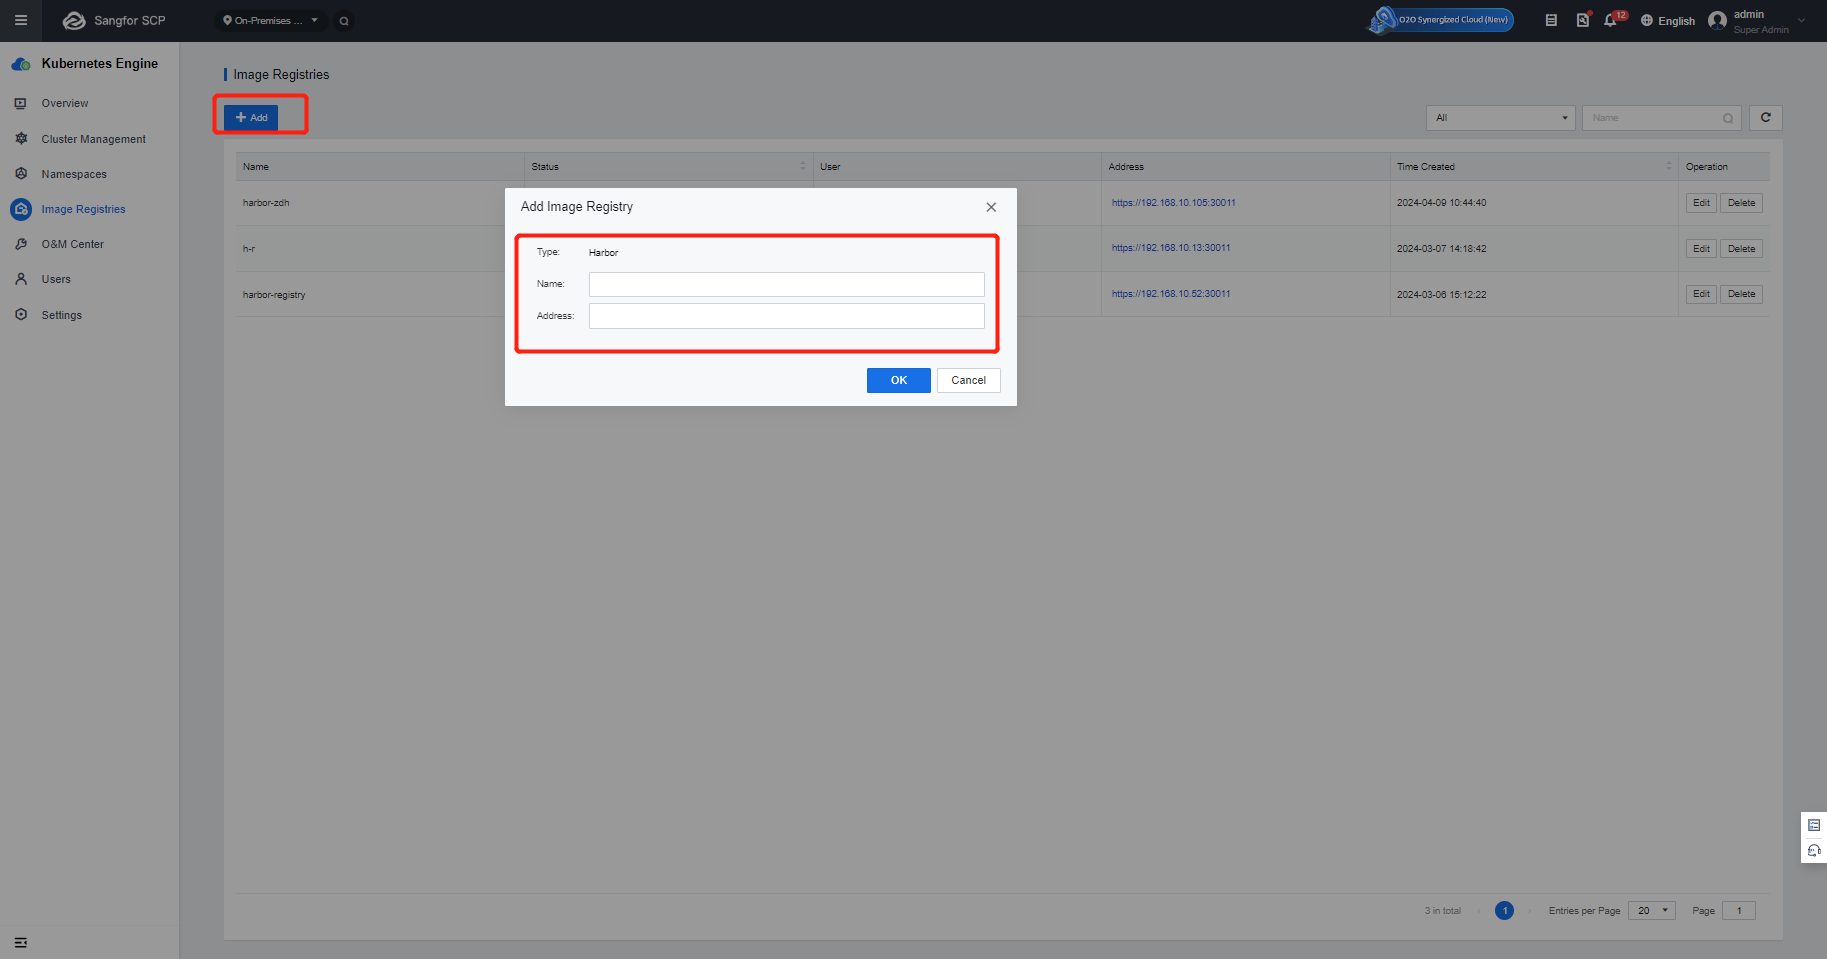Click the Name field in the dialog
Image resolution: width=1827 pixels, height=959 pixels.
[x=787, y=285]
